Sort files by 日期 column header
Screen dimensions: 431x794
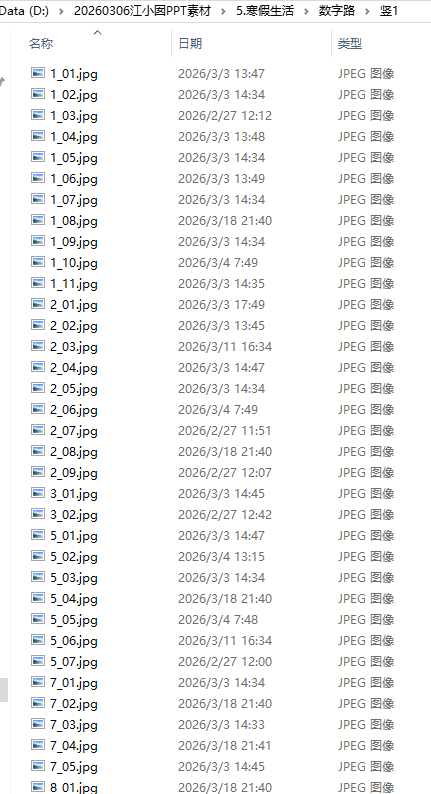(190, 44)
